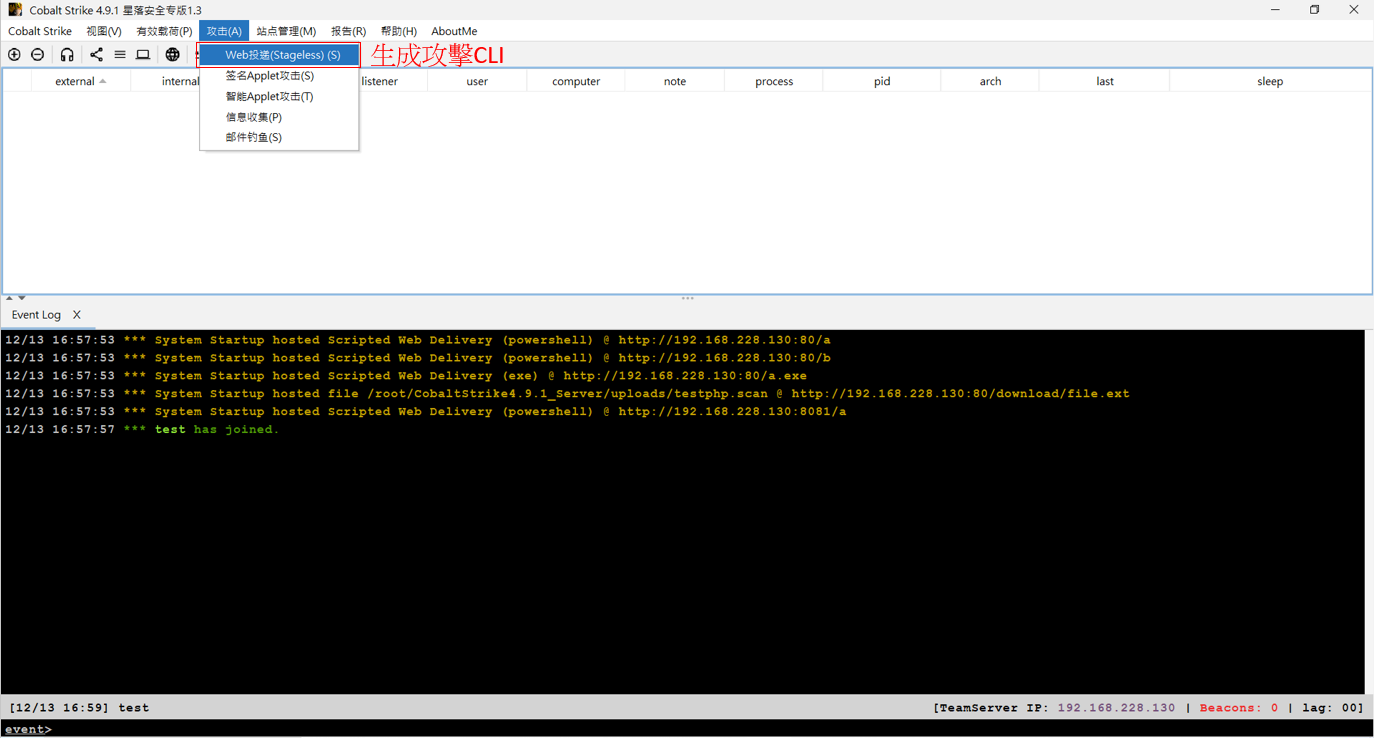This screenshot has height=738, width=1374.
Task: Click the process column header
Action: [774, 81]
